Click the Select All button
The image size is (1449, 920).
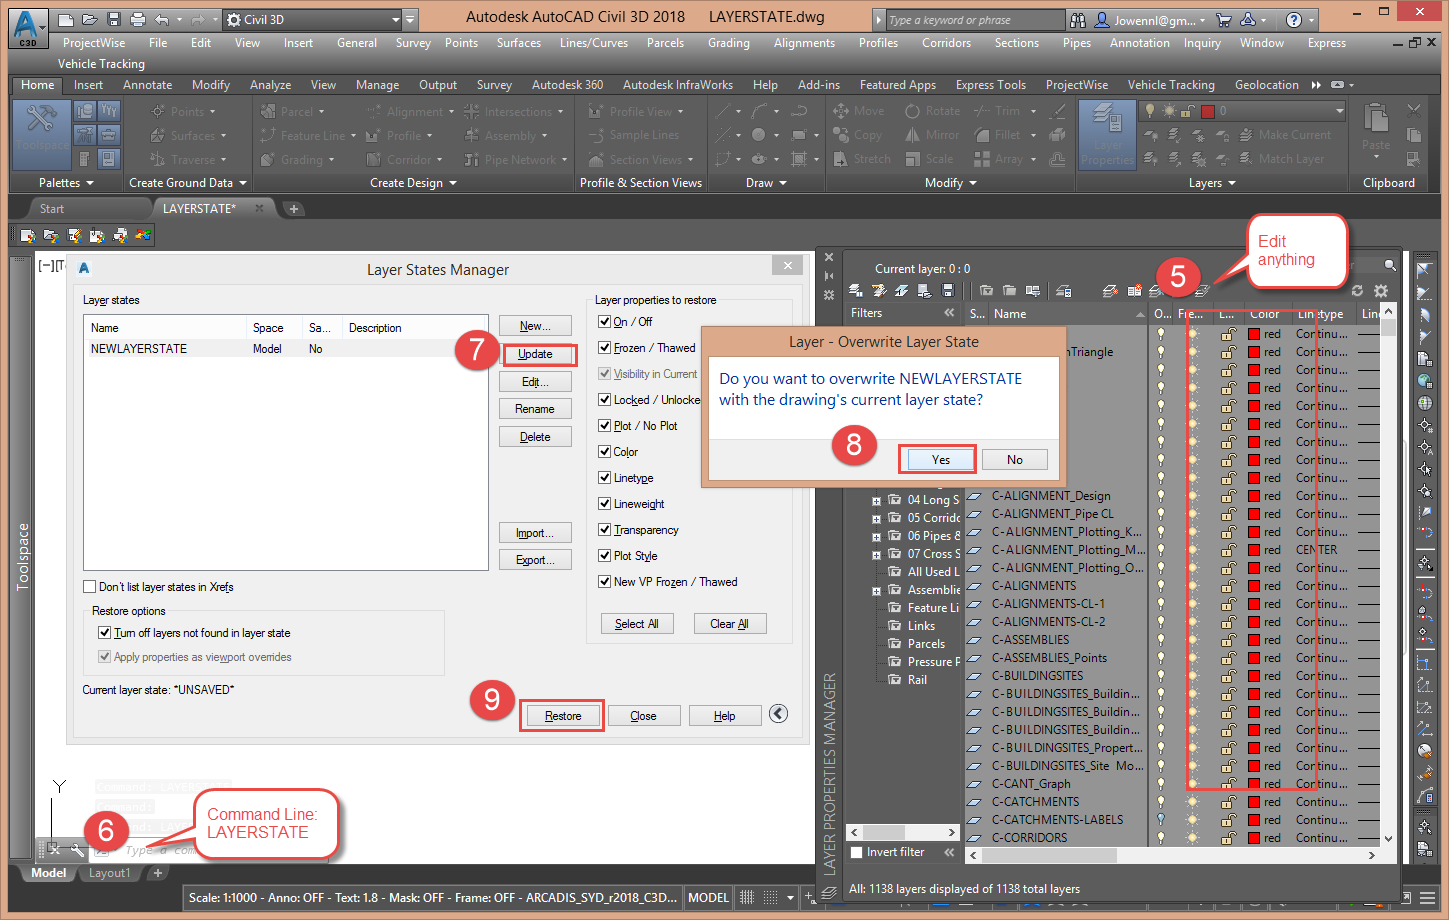pos(636,624)
